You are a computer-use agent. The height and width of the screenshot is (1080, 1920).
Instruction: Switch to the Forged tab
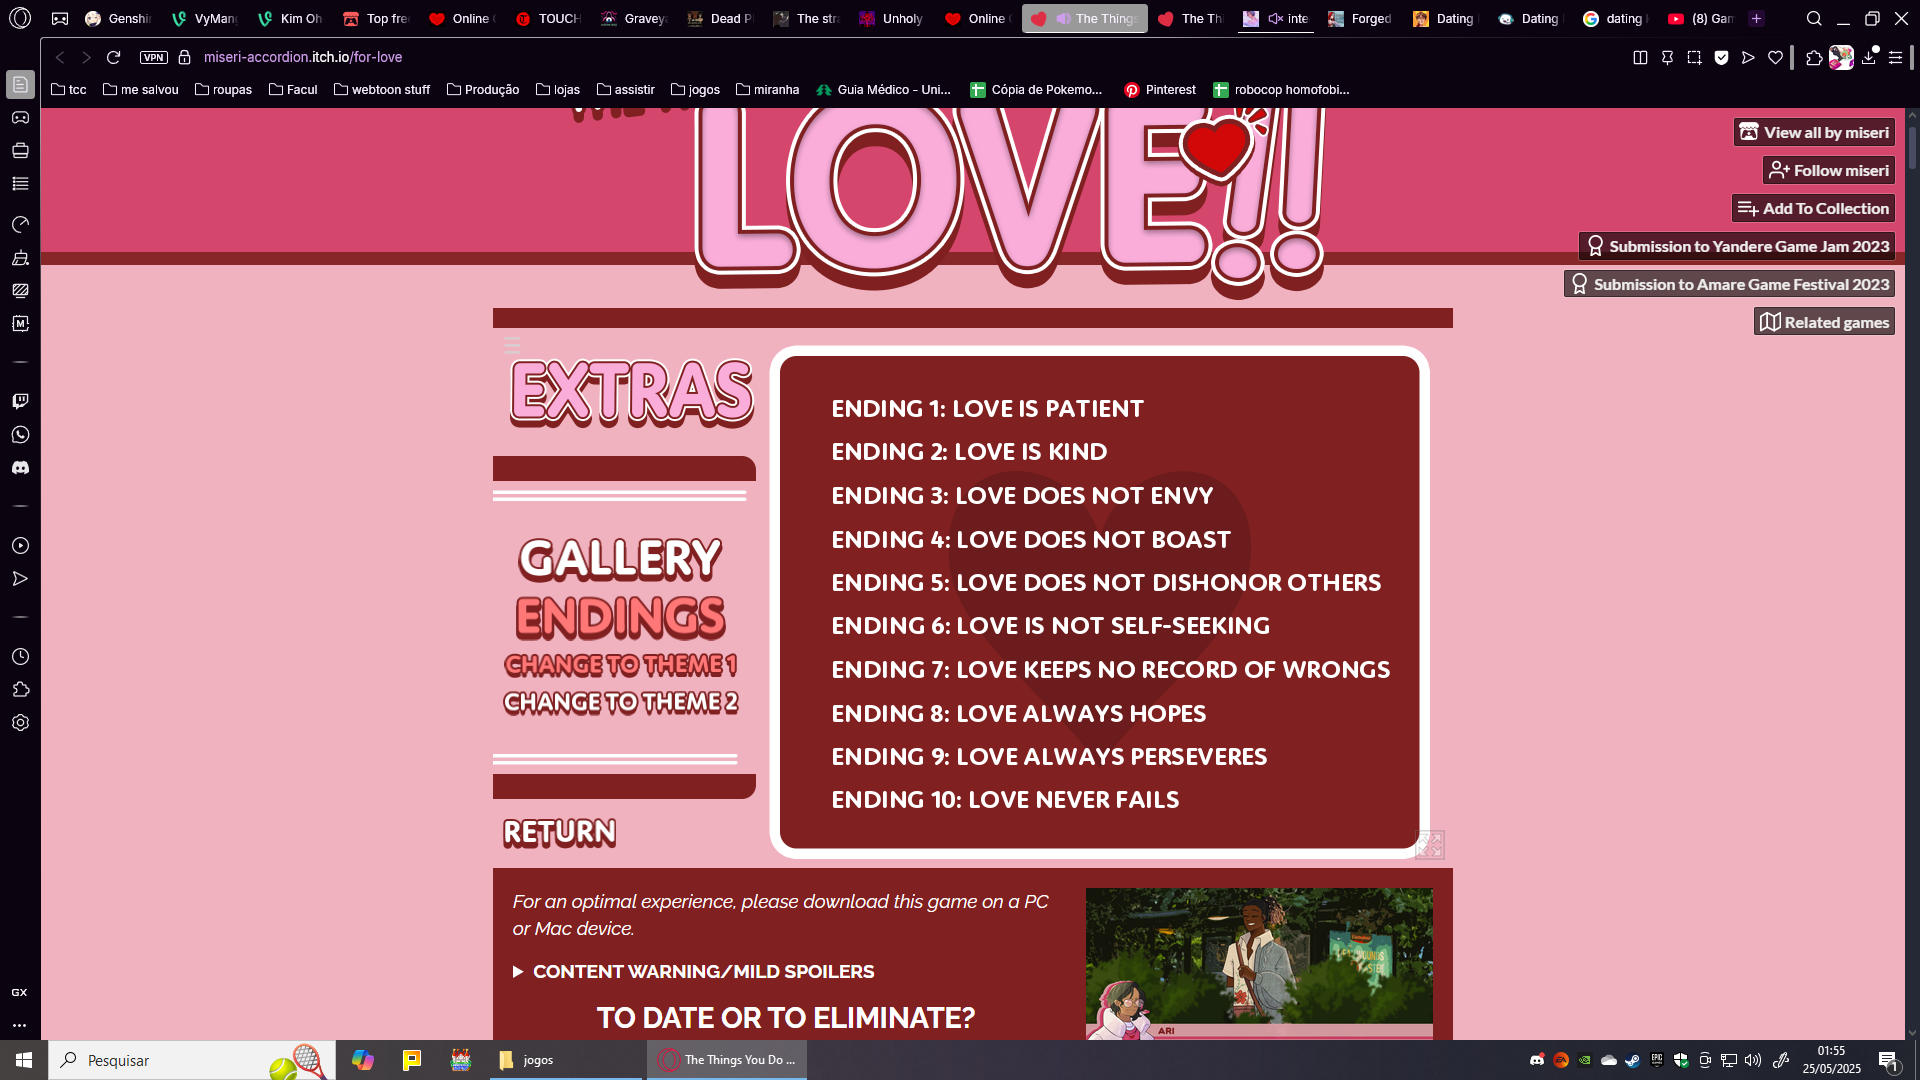tap(1360, 18)
